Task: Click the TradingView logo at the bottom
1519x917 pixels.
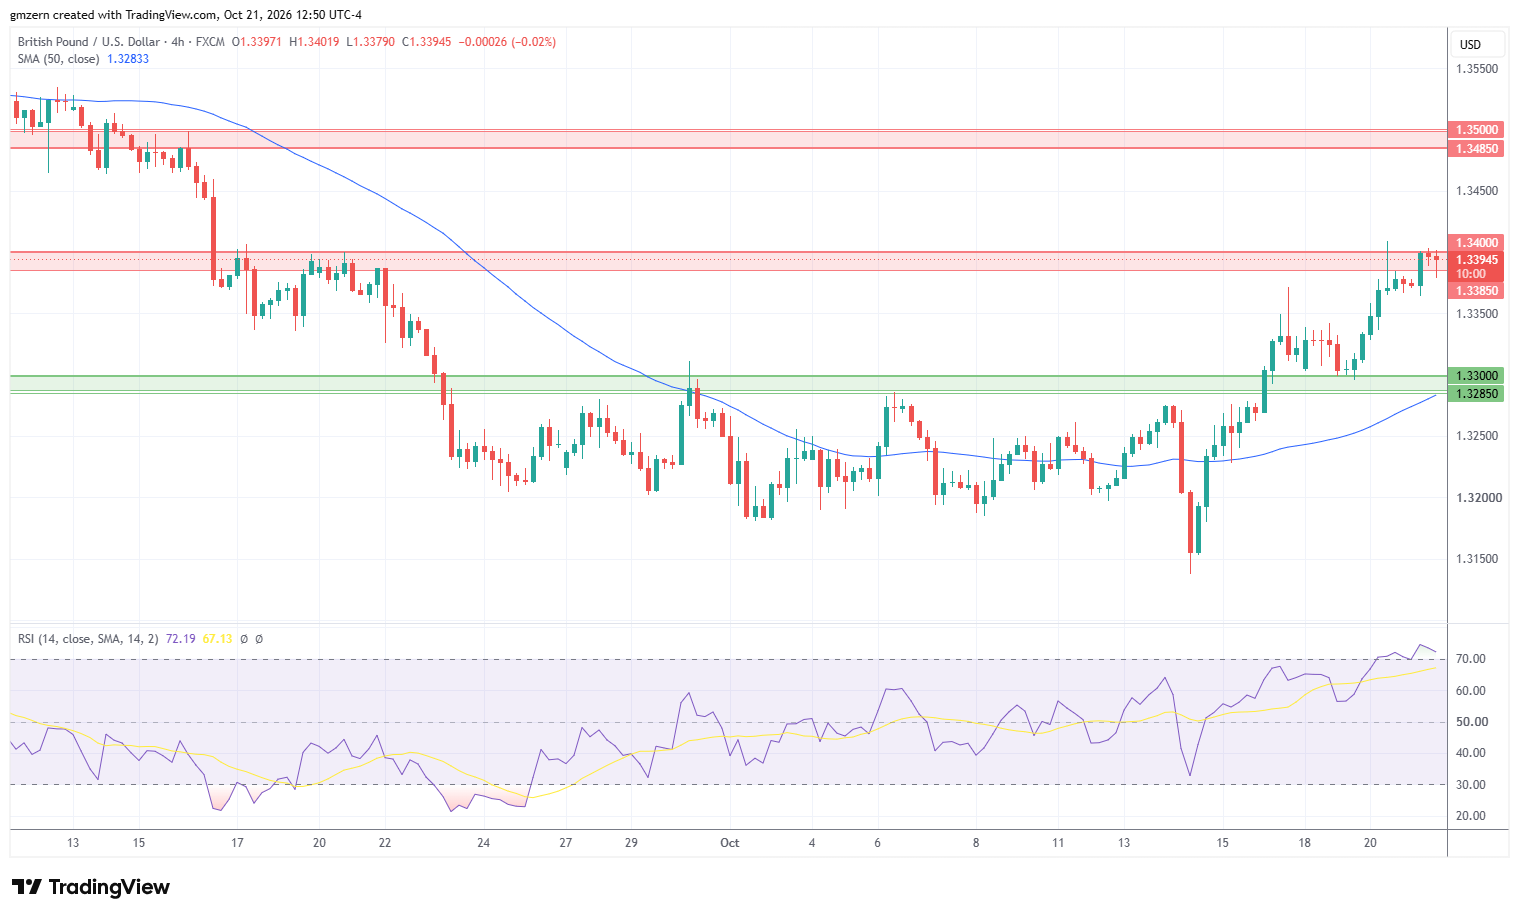Action: pos(91,887)
